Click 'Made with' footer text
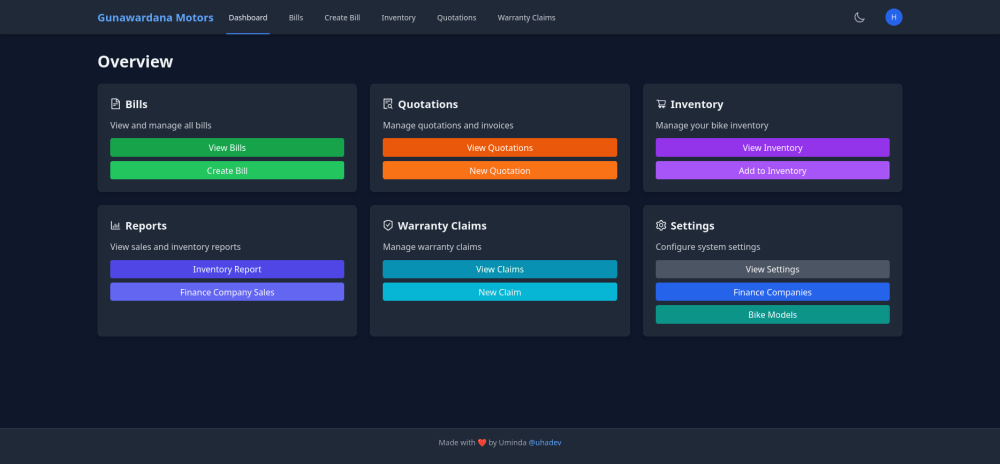 pos(457,442)
